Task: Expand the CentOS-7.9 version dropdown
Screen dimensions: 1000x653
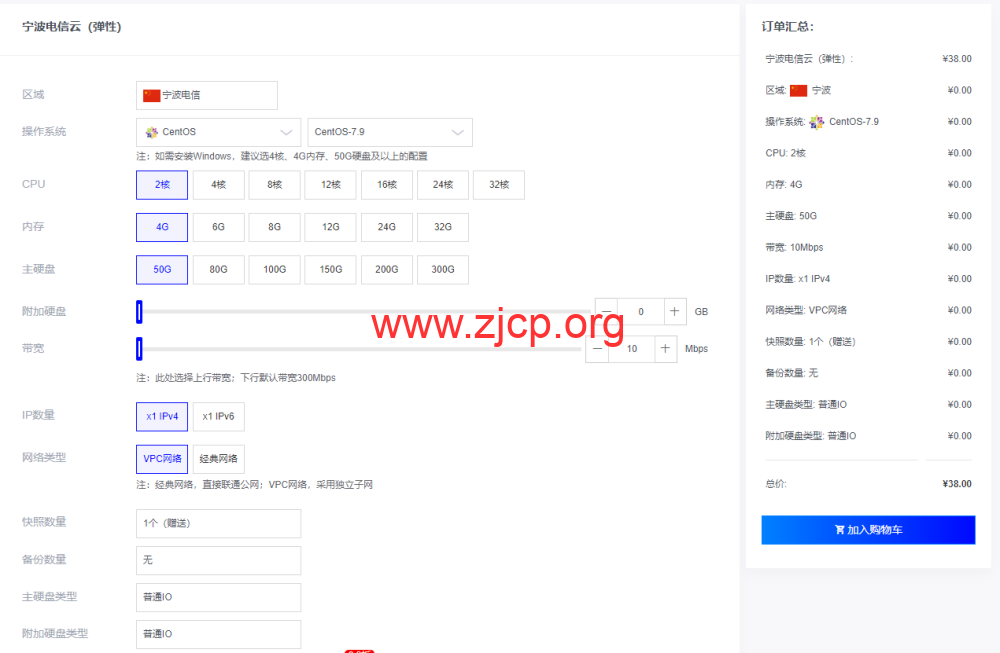Action: [x=389, y=132]
